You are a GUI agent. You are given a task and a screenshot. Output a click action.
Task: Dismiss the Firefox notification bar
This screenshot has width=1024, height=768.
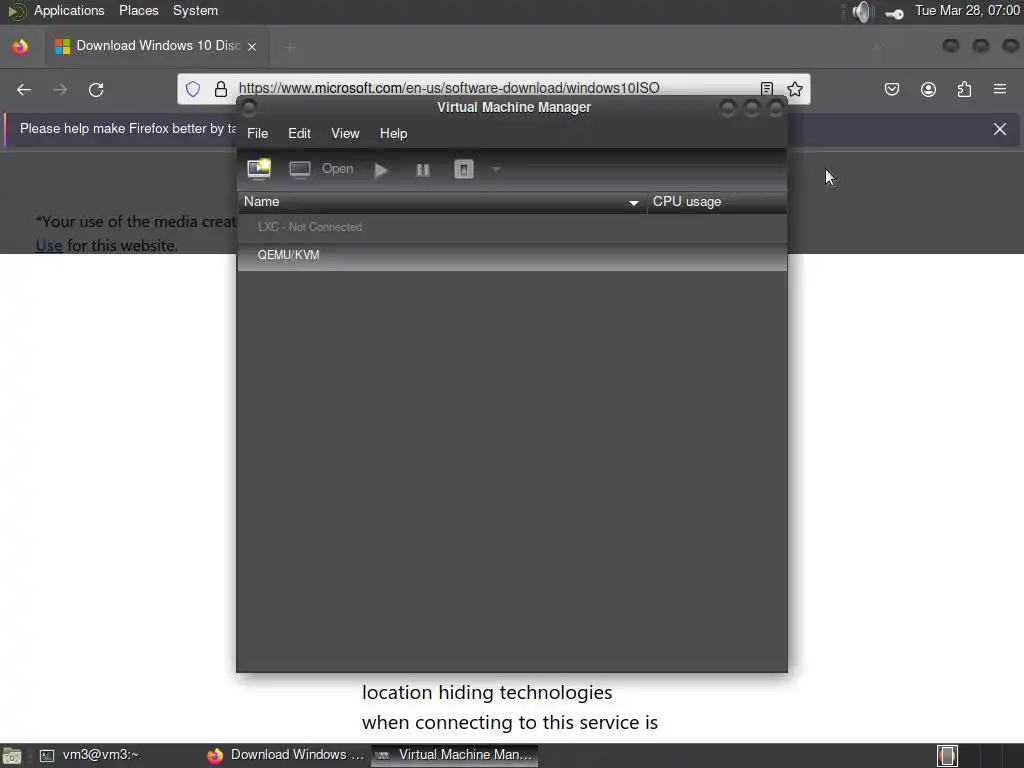point(1000,129)
